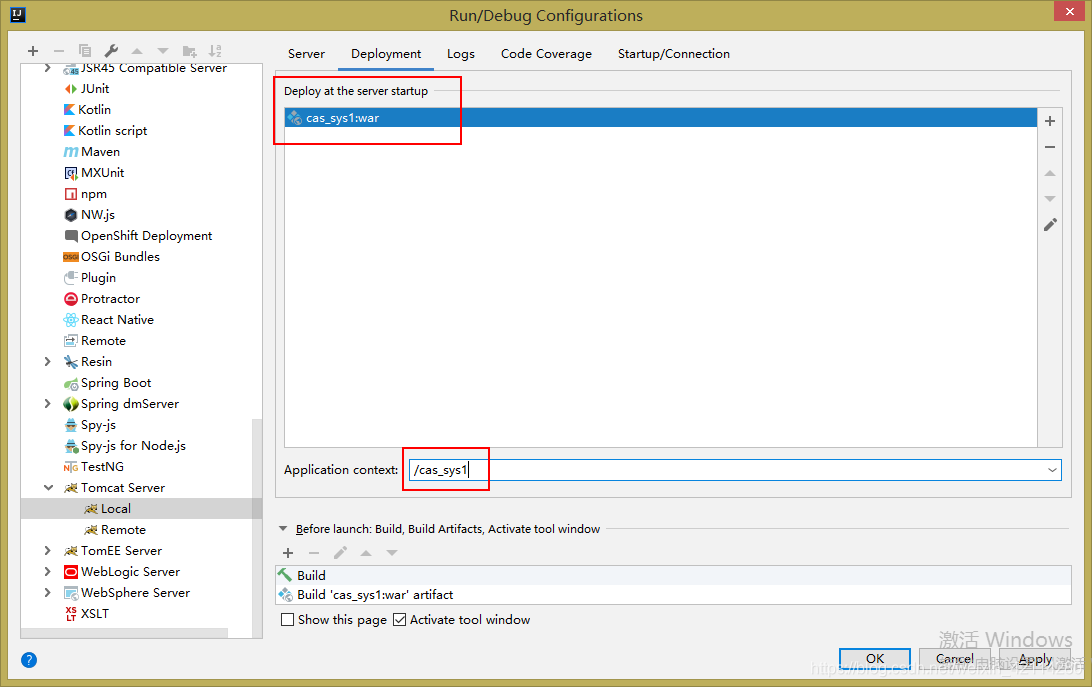
Task: Add artifact to deployment list plus button
Action: 1050,121
